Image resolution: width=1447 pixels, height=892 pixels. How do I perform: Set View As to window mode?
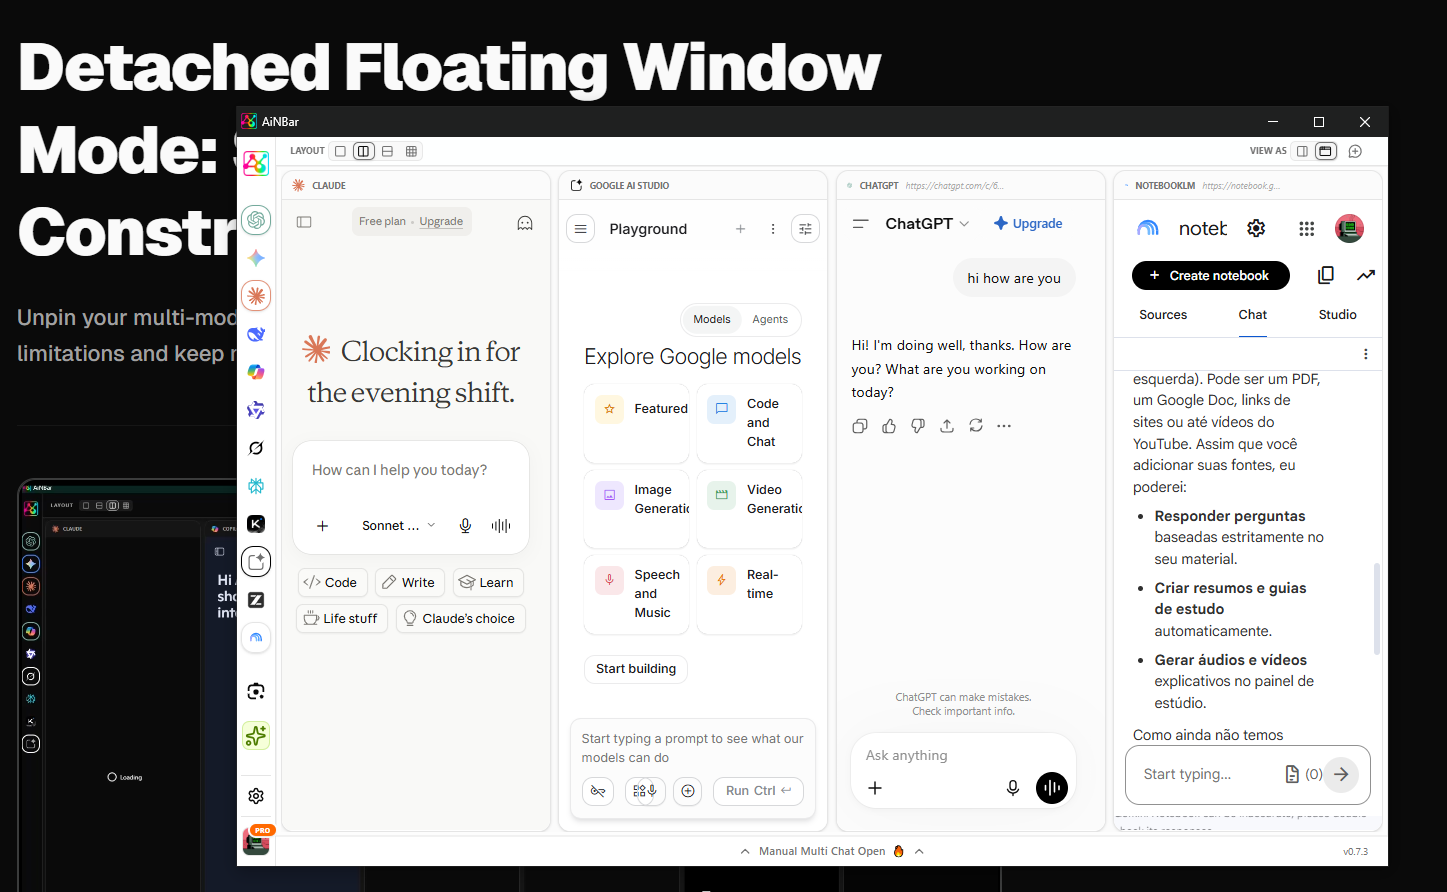point(1326,151)
